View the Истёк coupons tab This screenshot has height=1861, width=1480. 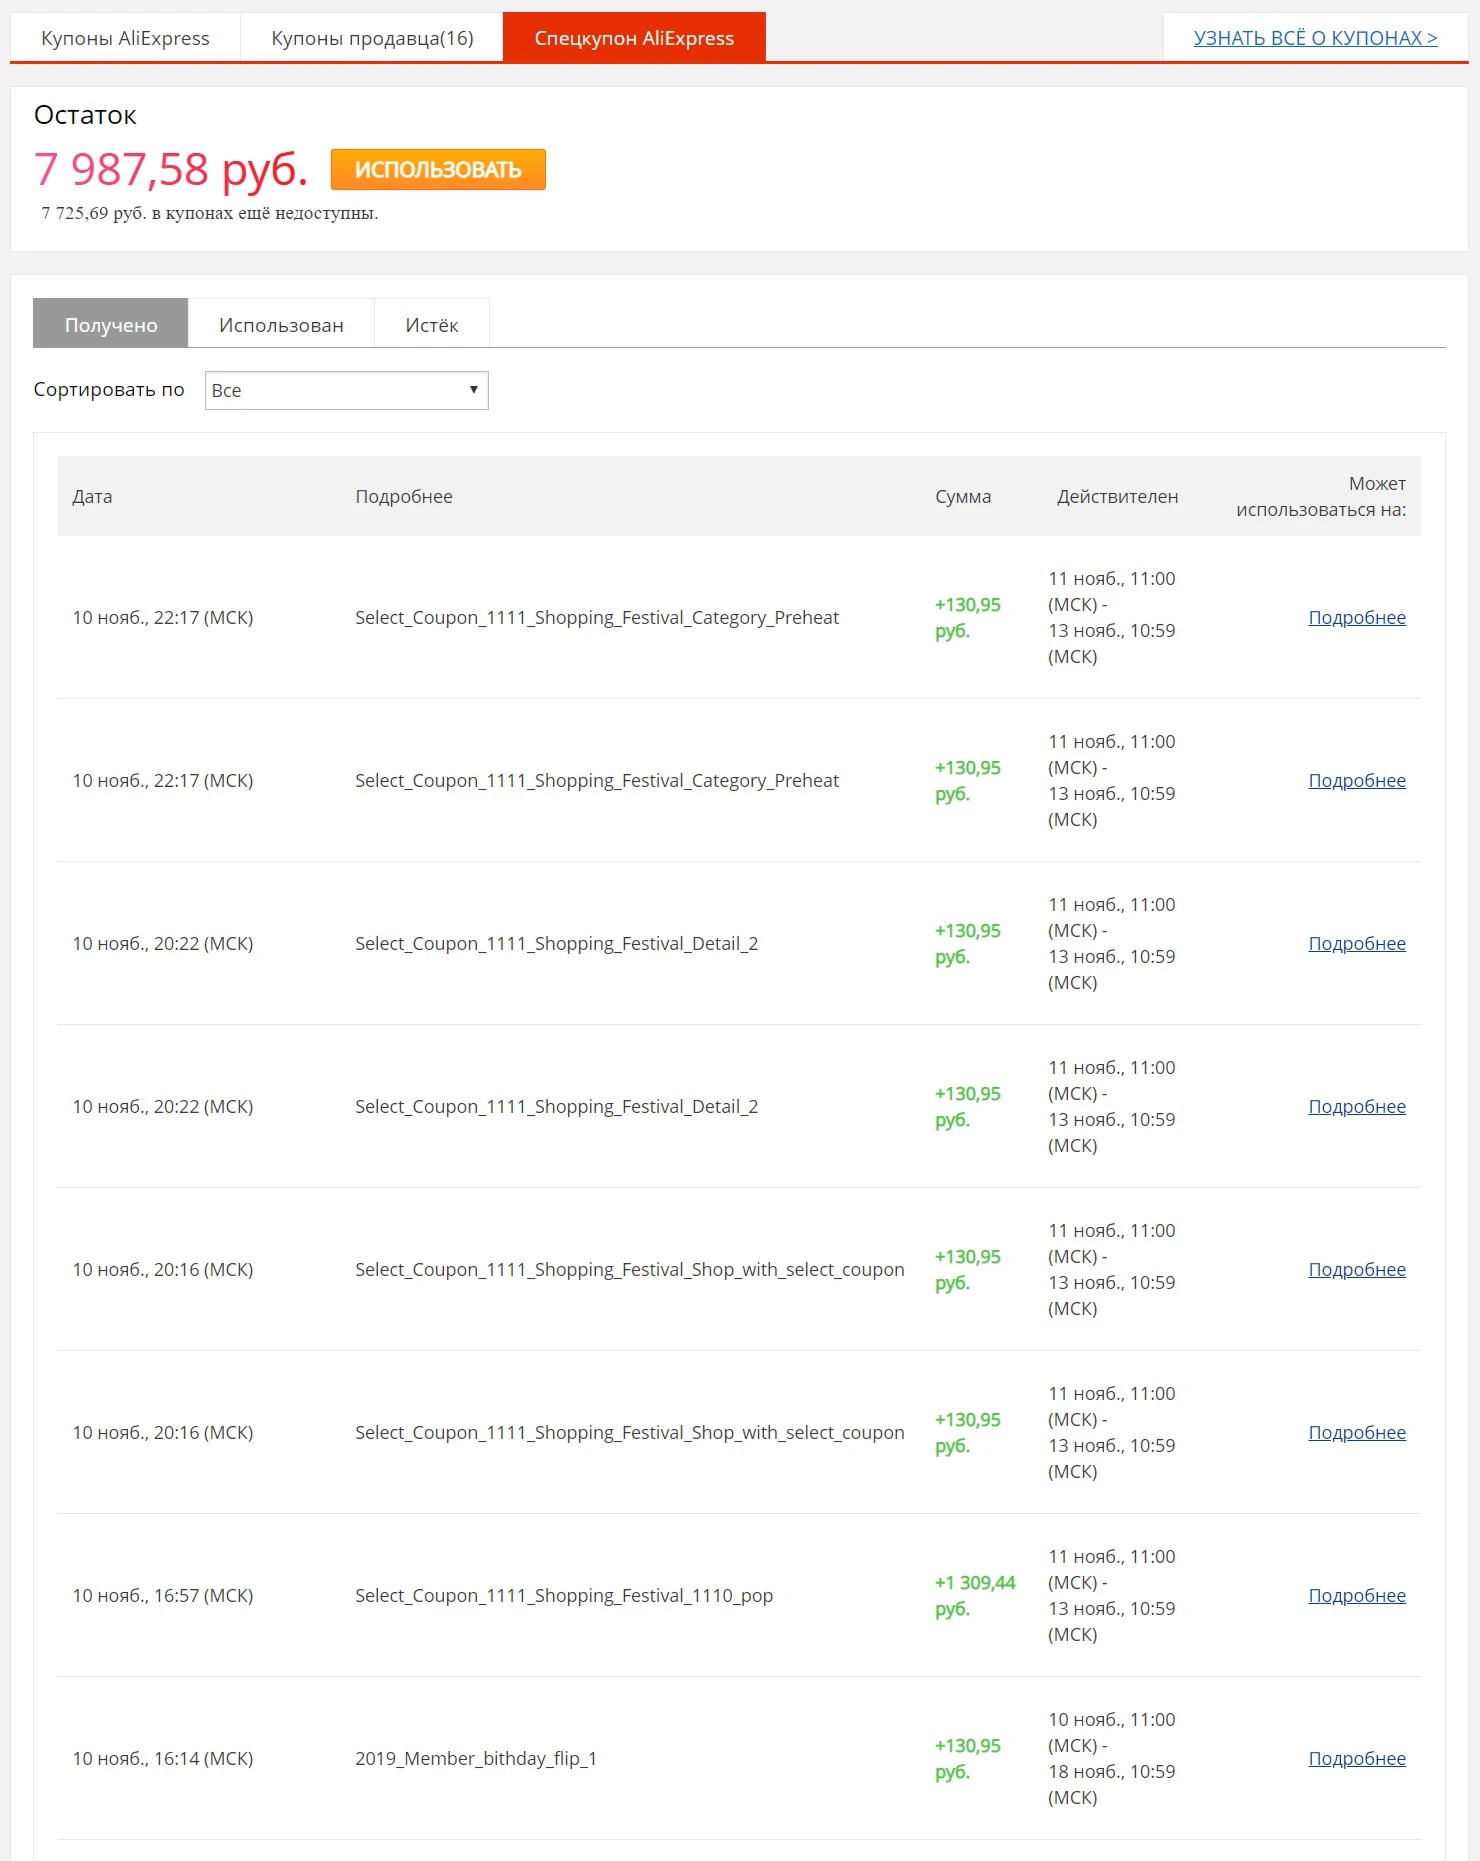[432, 324]
